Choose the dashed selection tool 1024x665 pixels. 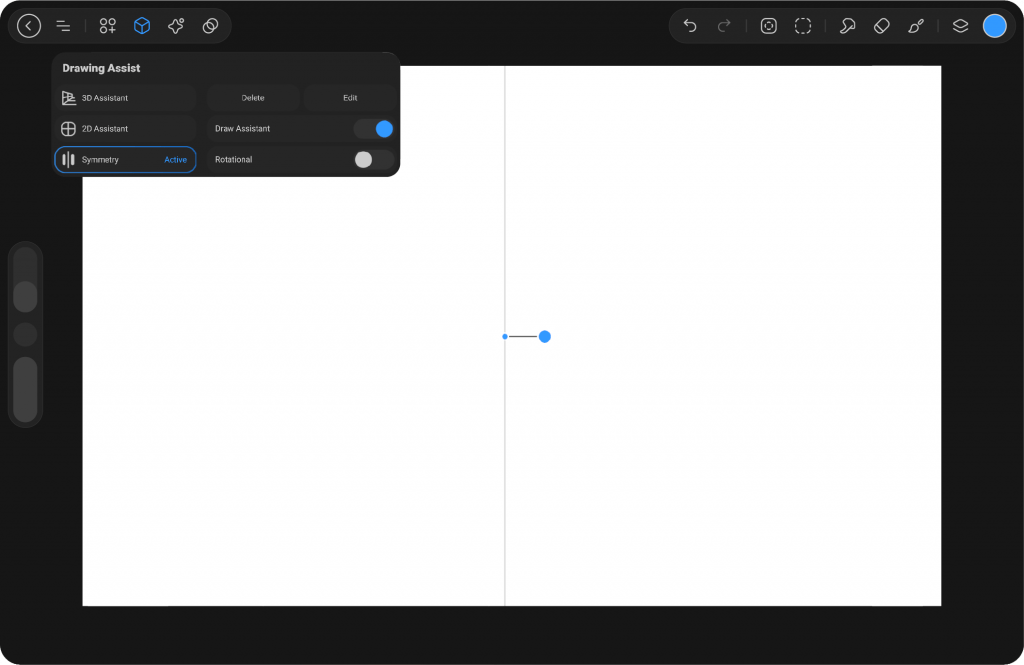coord(803,26)
